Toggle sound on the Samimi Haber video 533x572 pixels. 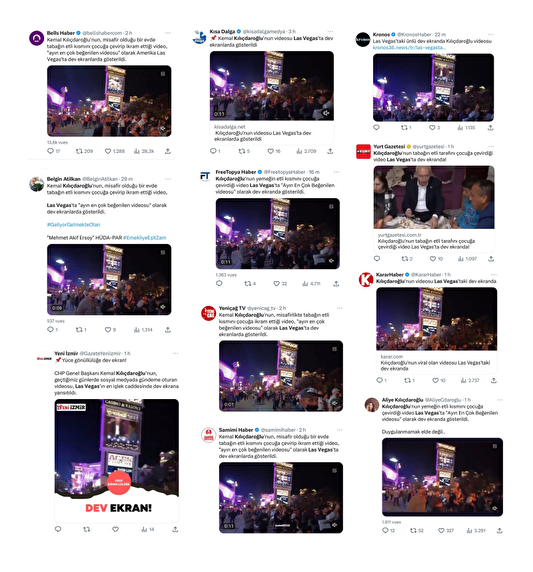point(335,525)
